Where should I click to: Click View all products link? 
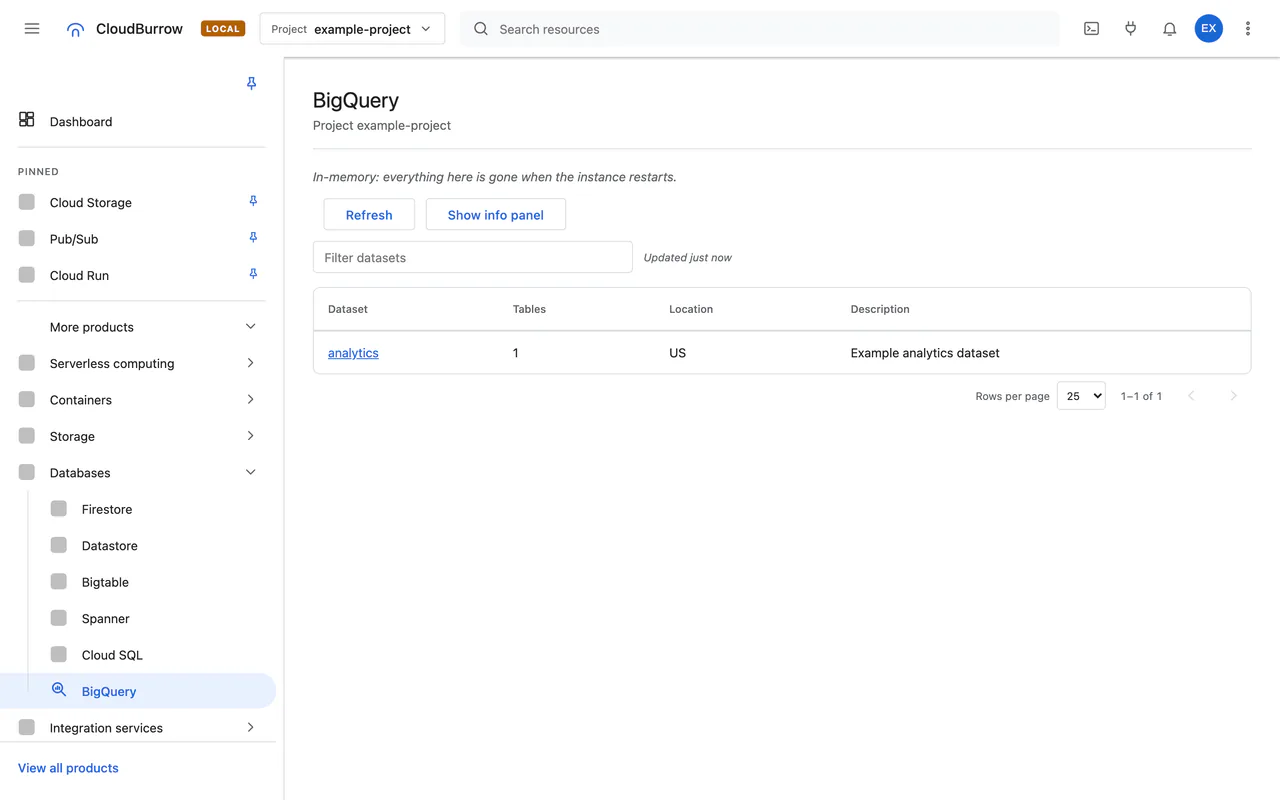[x=68, y=768]
